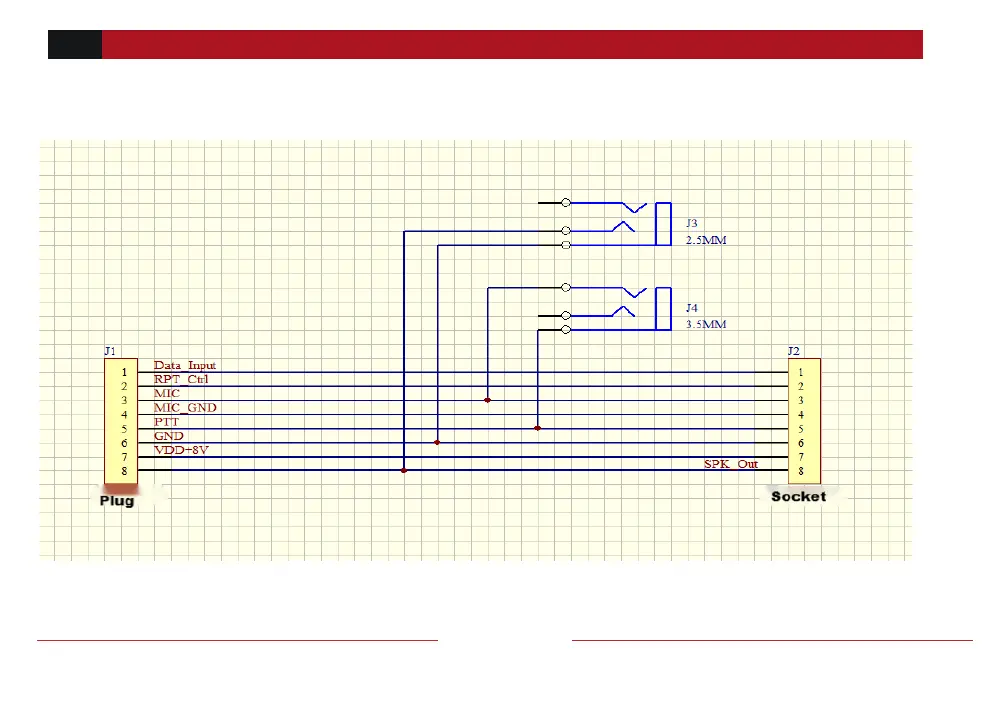This screenshot has height=720, width=1008.
Task: Click pin 1 of J2 socket
Action: (x=800, y=372)
